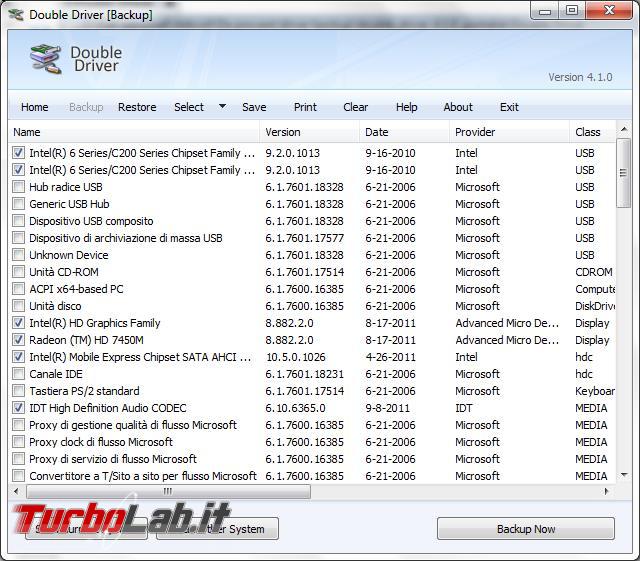Viewport: 640px width, 561px height.
Task: Uncheck Intel(R) HD Graphics Family
Action: pyautogui.click(x=18, y=323)
